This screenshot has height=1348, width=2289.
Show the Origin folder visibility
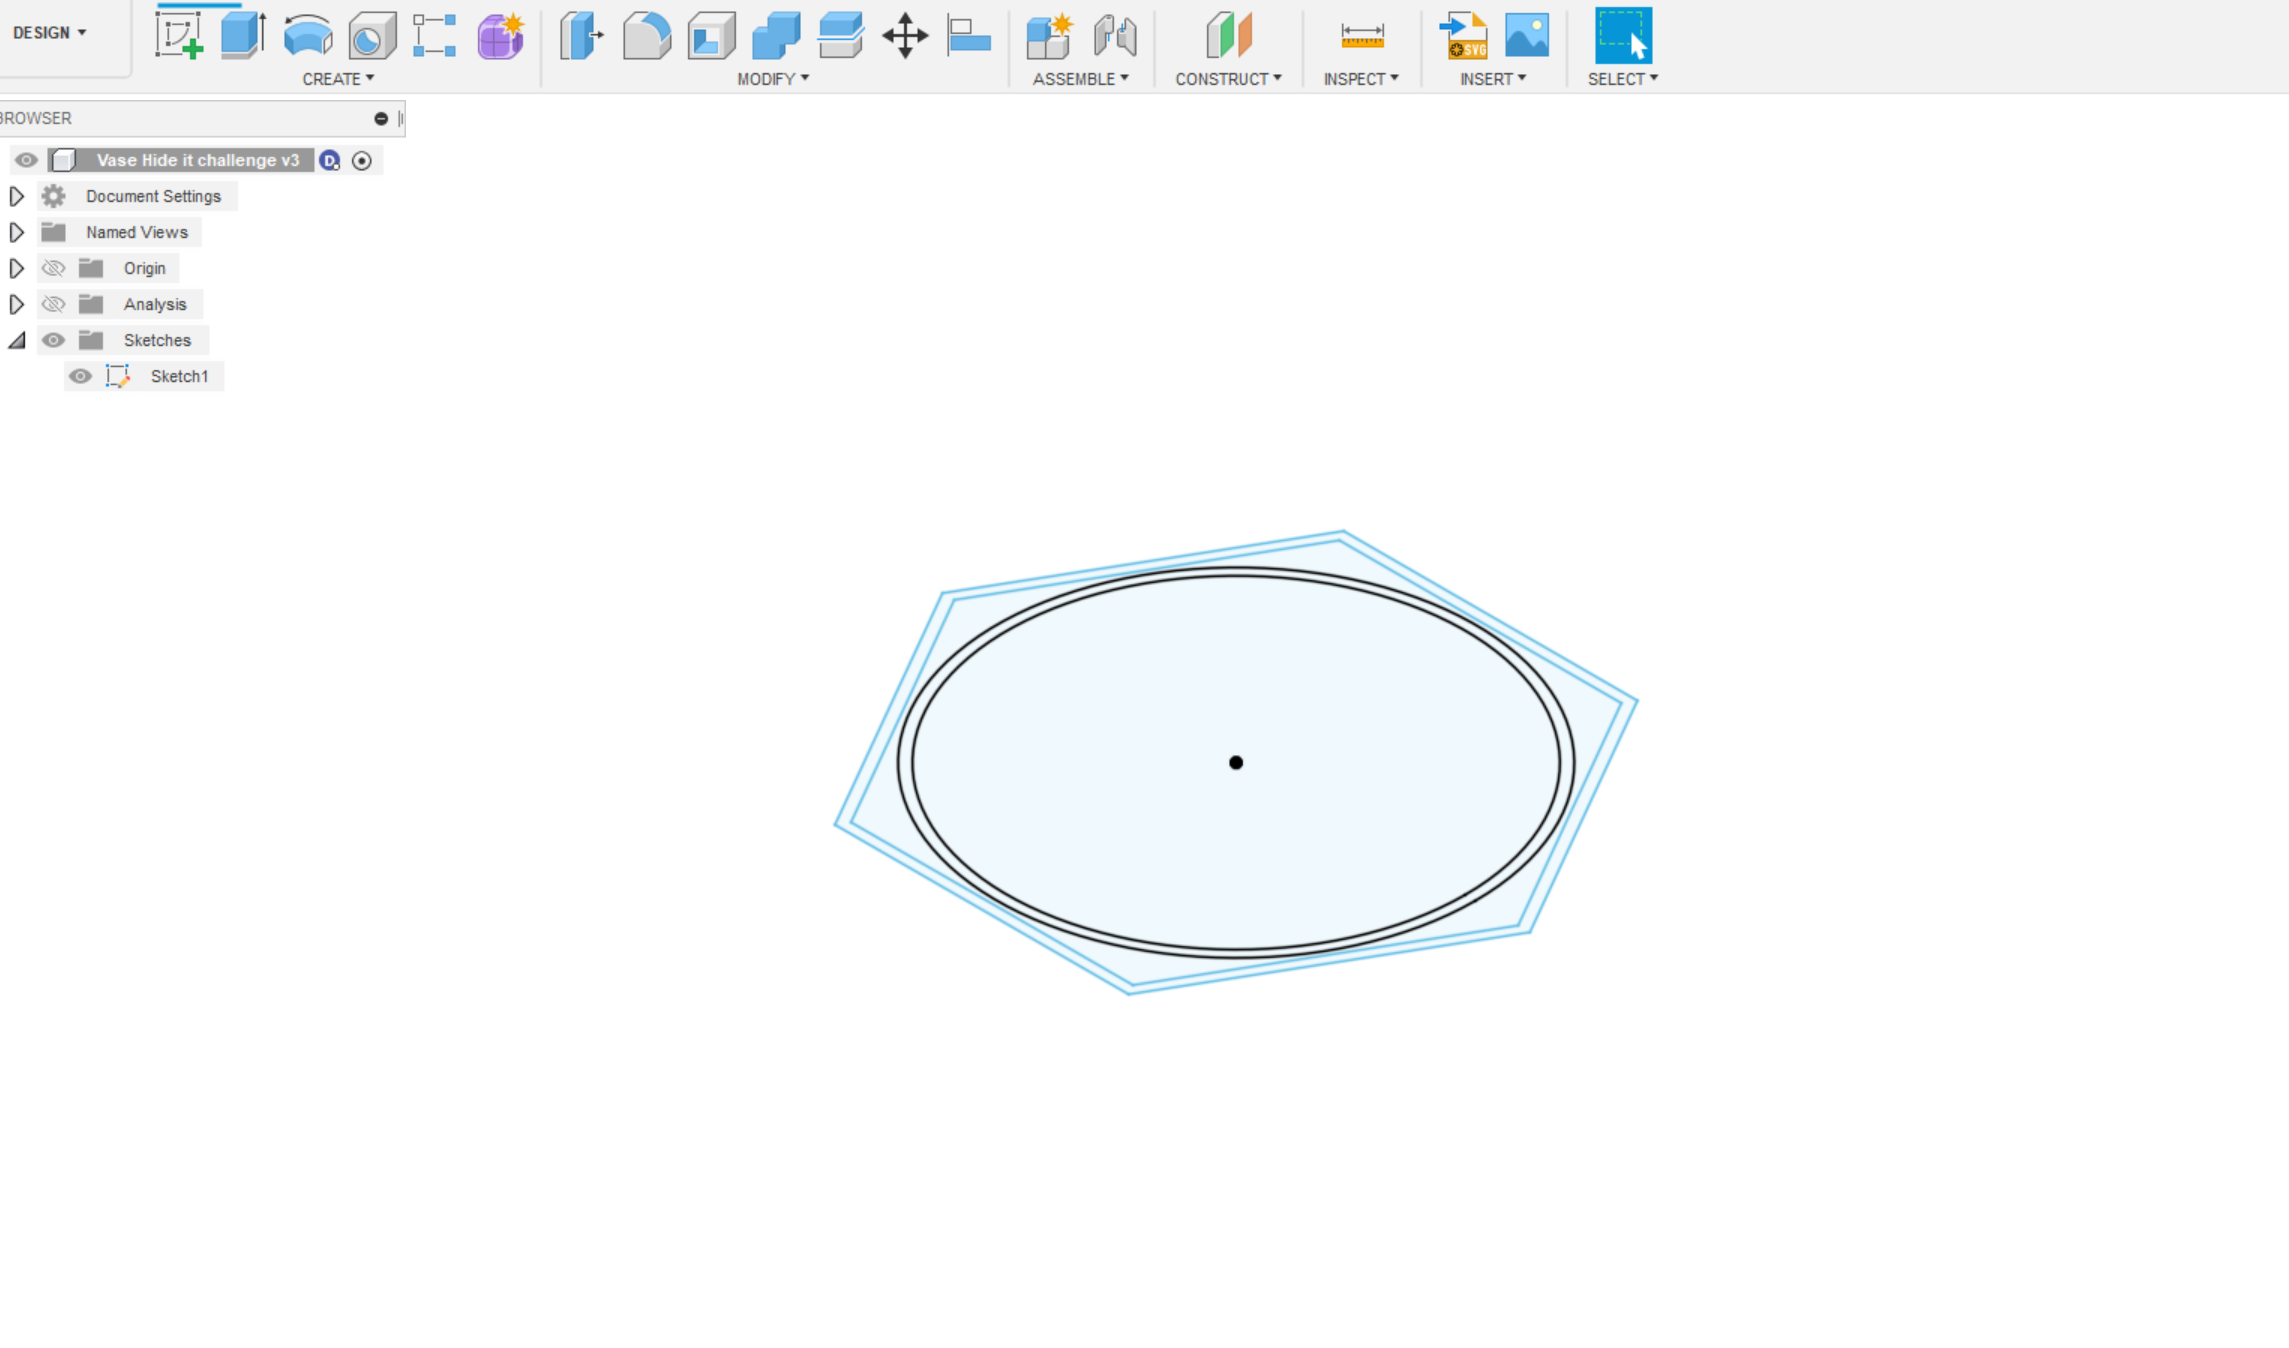tap(53, 267)
